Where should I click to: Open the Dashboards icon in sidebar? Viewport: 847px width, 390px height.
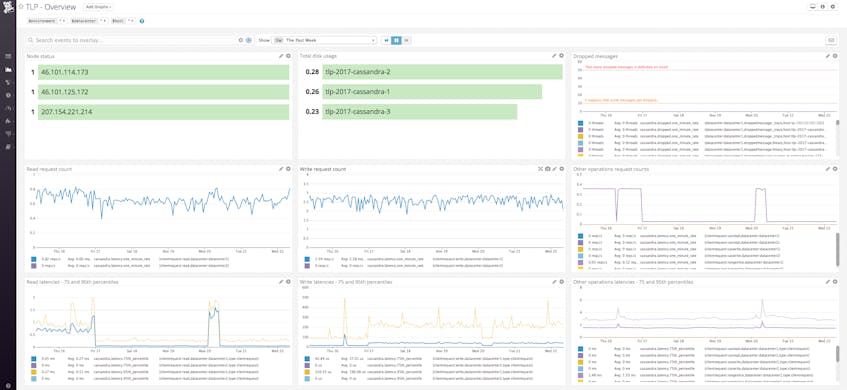point(8,70)
